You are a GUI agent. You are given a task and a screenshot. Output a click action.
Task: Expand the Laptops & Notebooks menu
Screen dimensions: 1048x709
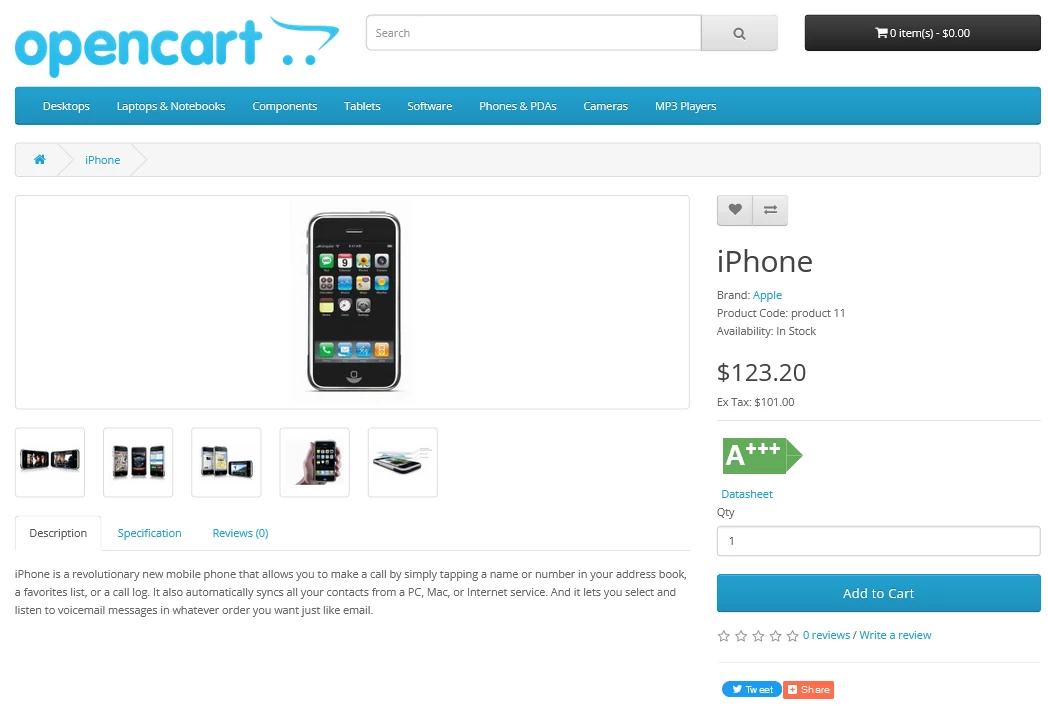[x=171, y=106]
